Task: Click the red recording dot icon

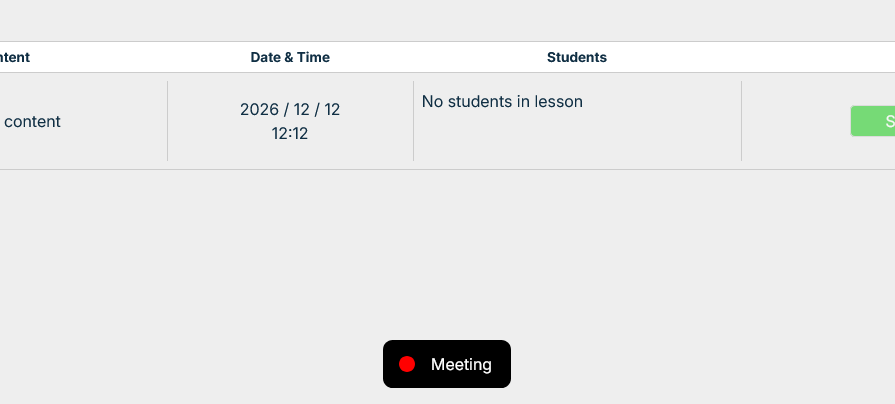Action: [407, 364]
